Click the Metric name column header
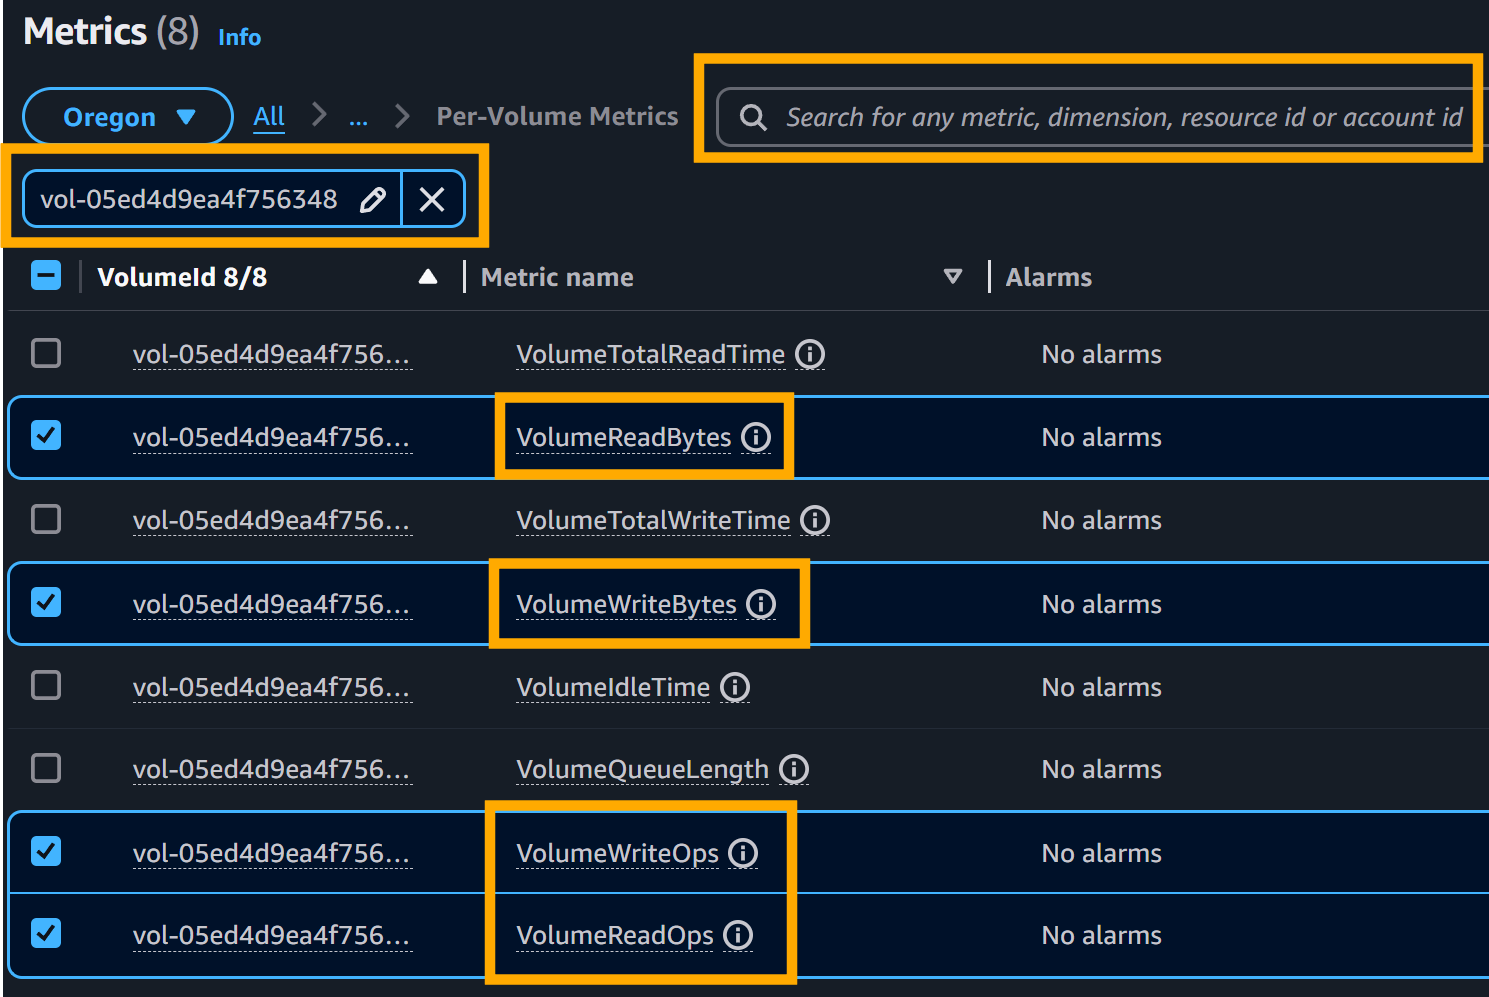Screen dimensions: 1489x997 click(x=557, y=277)
